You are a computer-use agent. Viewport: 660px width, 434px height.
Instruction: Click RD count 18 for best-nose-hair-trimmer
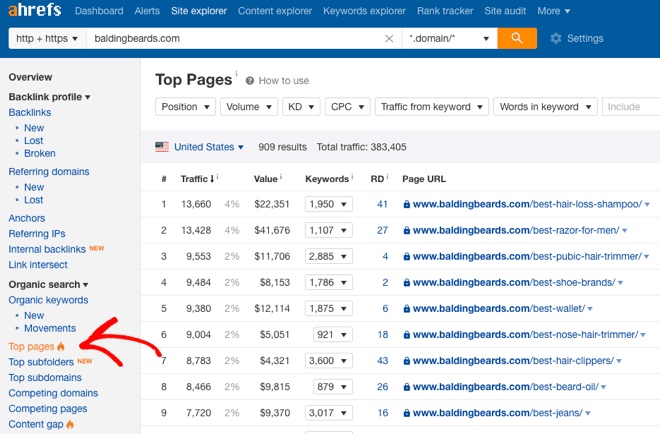pos(383,335)
